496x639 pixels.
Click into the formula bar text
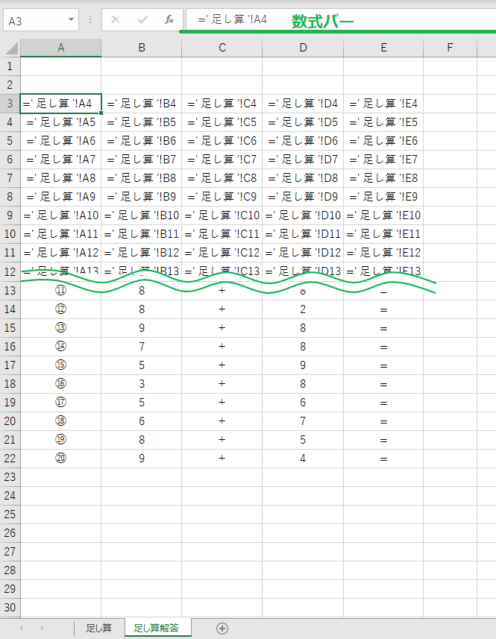coord(232,19)
